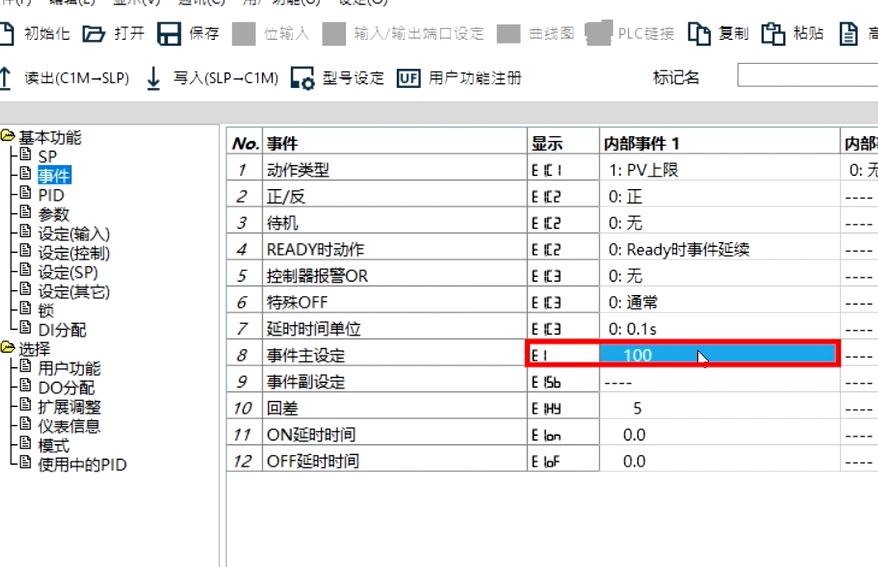Select the 延时时间单位 '0: 0.1s' cell
This screenshot has width=878, height=567.
tap(720, 328)
